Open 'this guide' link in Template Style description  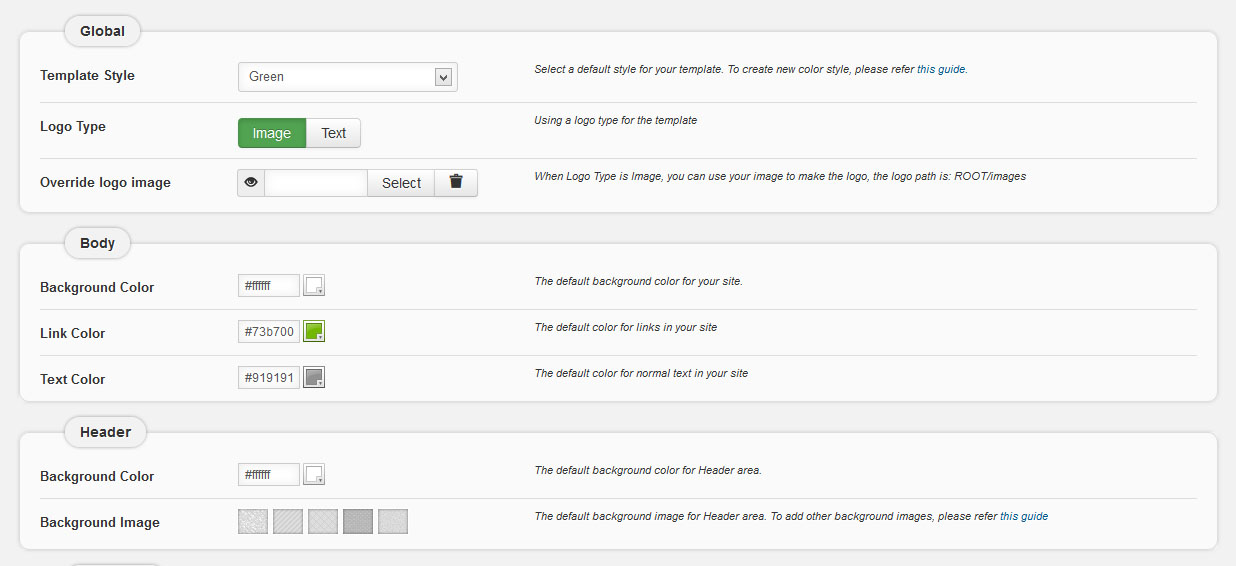click(941, 70)
